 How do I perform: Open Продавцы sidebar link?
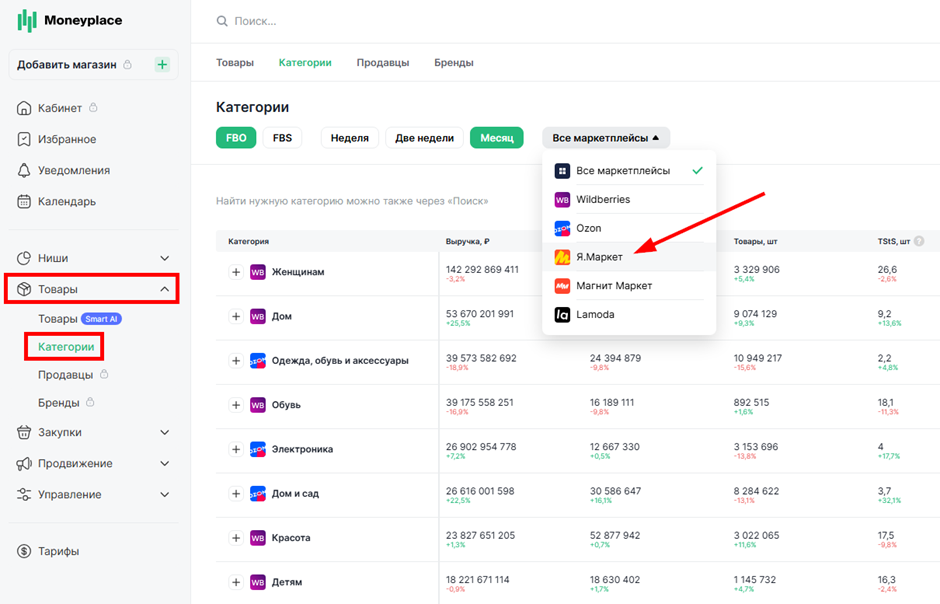(65, 375)
